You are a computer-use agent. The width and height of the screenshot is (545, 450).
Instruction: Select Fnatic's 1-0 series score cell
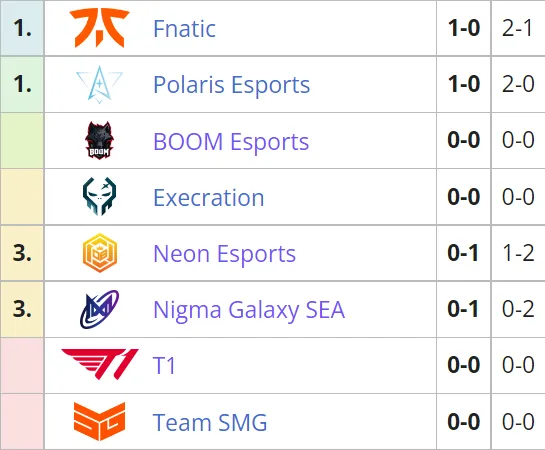(x=464, y=28)
